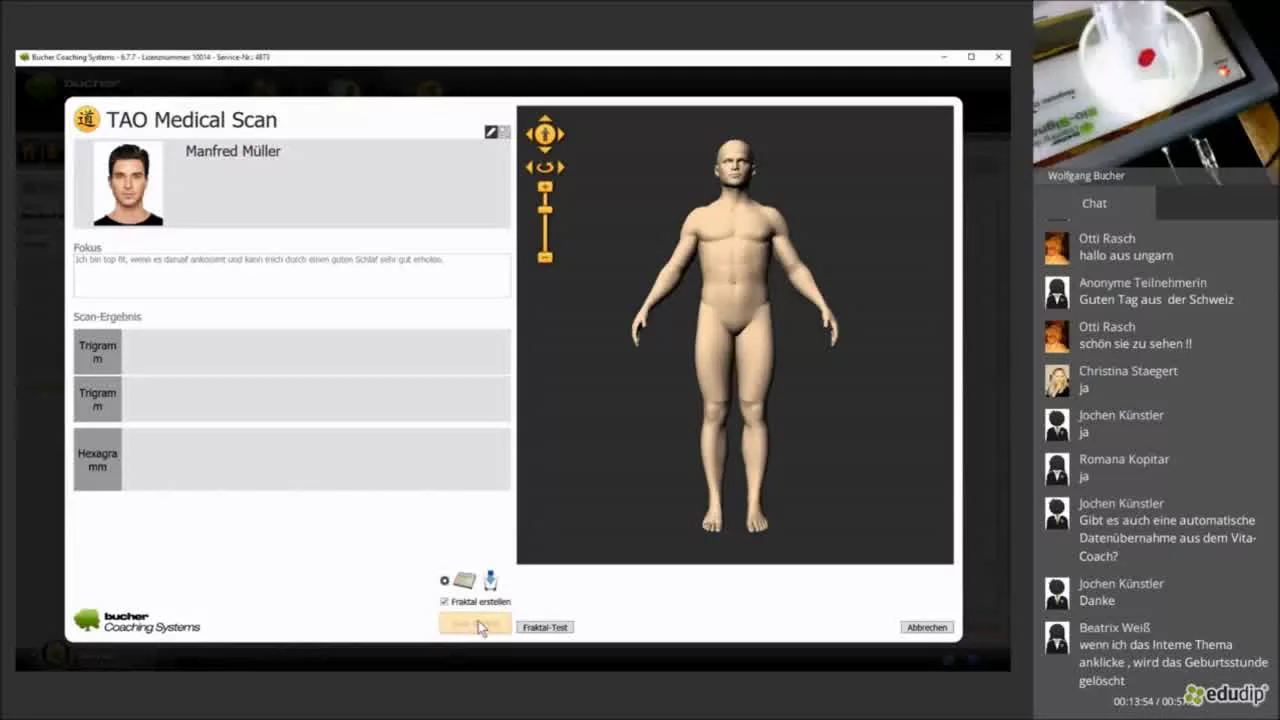Minimize the Bucher Coaching Systems window

pyautogui.click(x=944, y=57)
